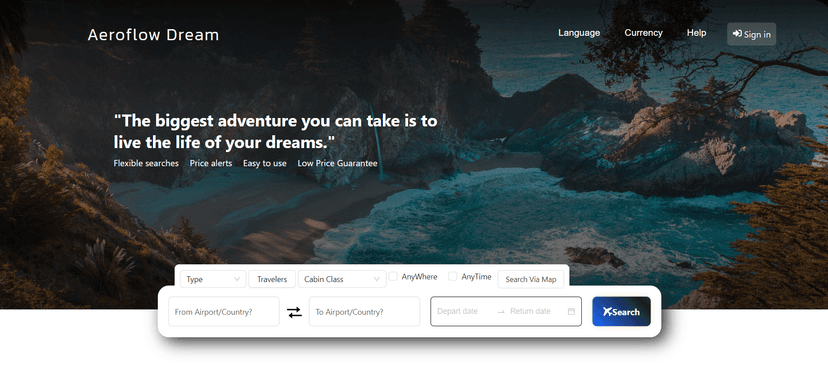Select the Sign in button
Image resolution: width=828 pixels, height=366 pixels.
(751, 34)
